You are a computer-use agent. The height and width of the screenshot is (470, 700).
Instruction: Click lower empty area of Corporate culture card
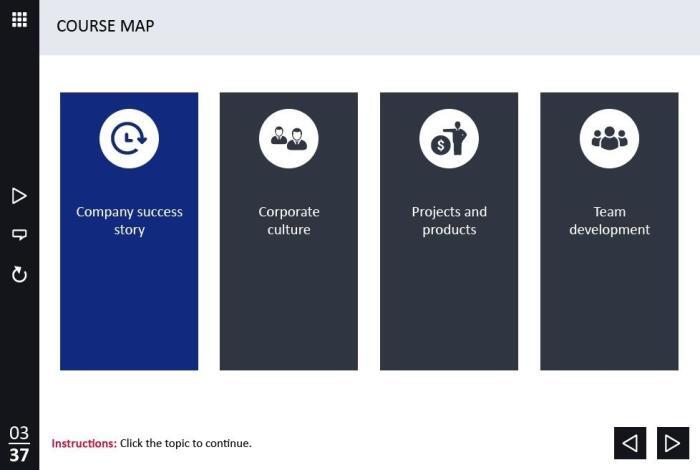coord(289,308)
